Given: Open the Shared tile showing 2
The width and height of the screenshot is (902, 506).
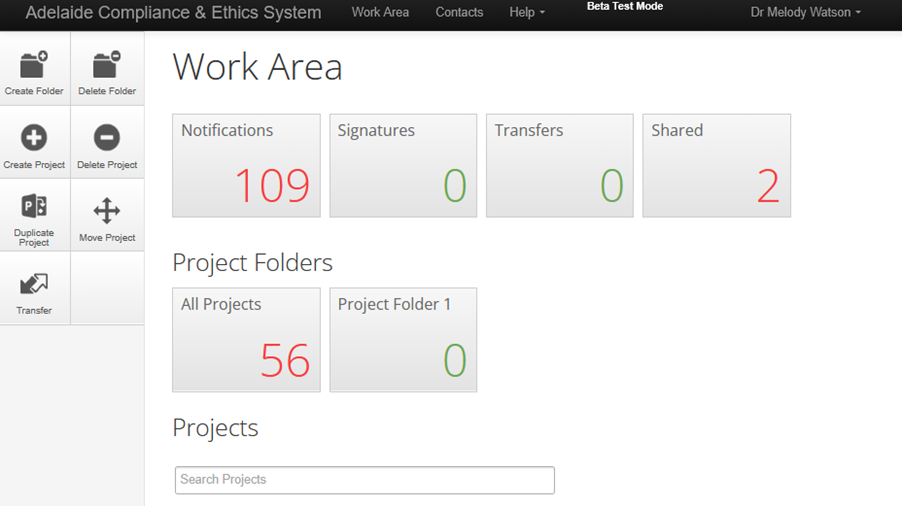Looking at the screenshot, I should [x=717, y=166].
